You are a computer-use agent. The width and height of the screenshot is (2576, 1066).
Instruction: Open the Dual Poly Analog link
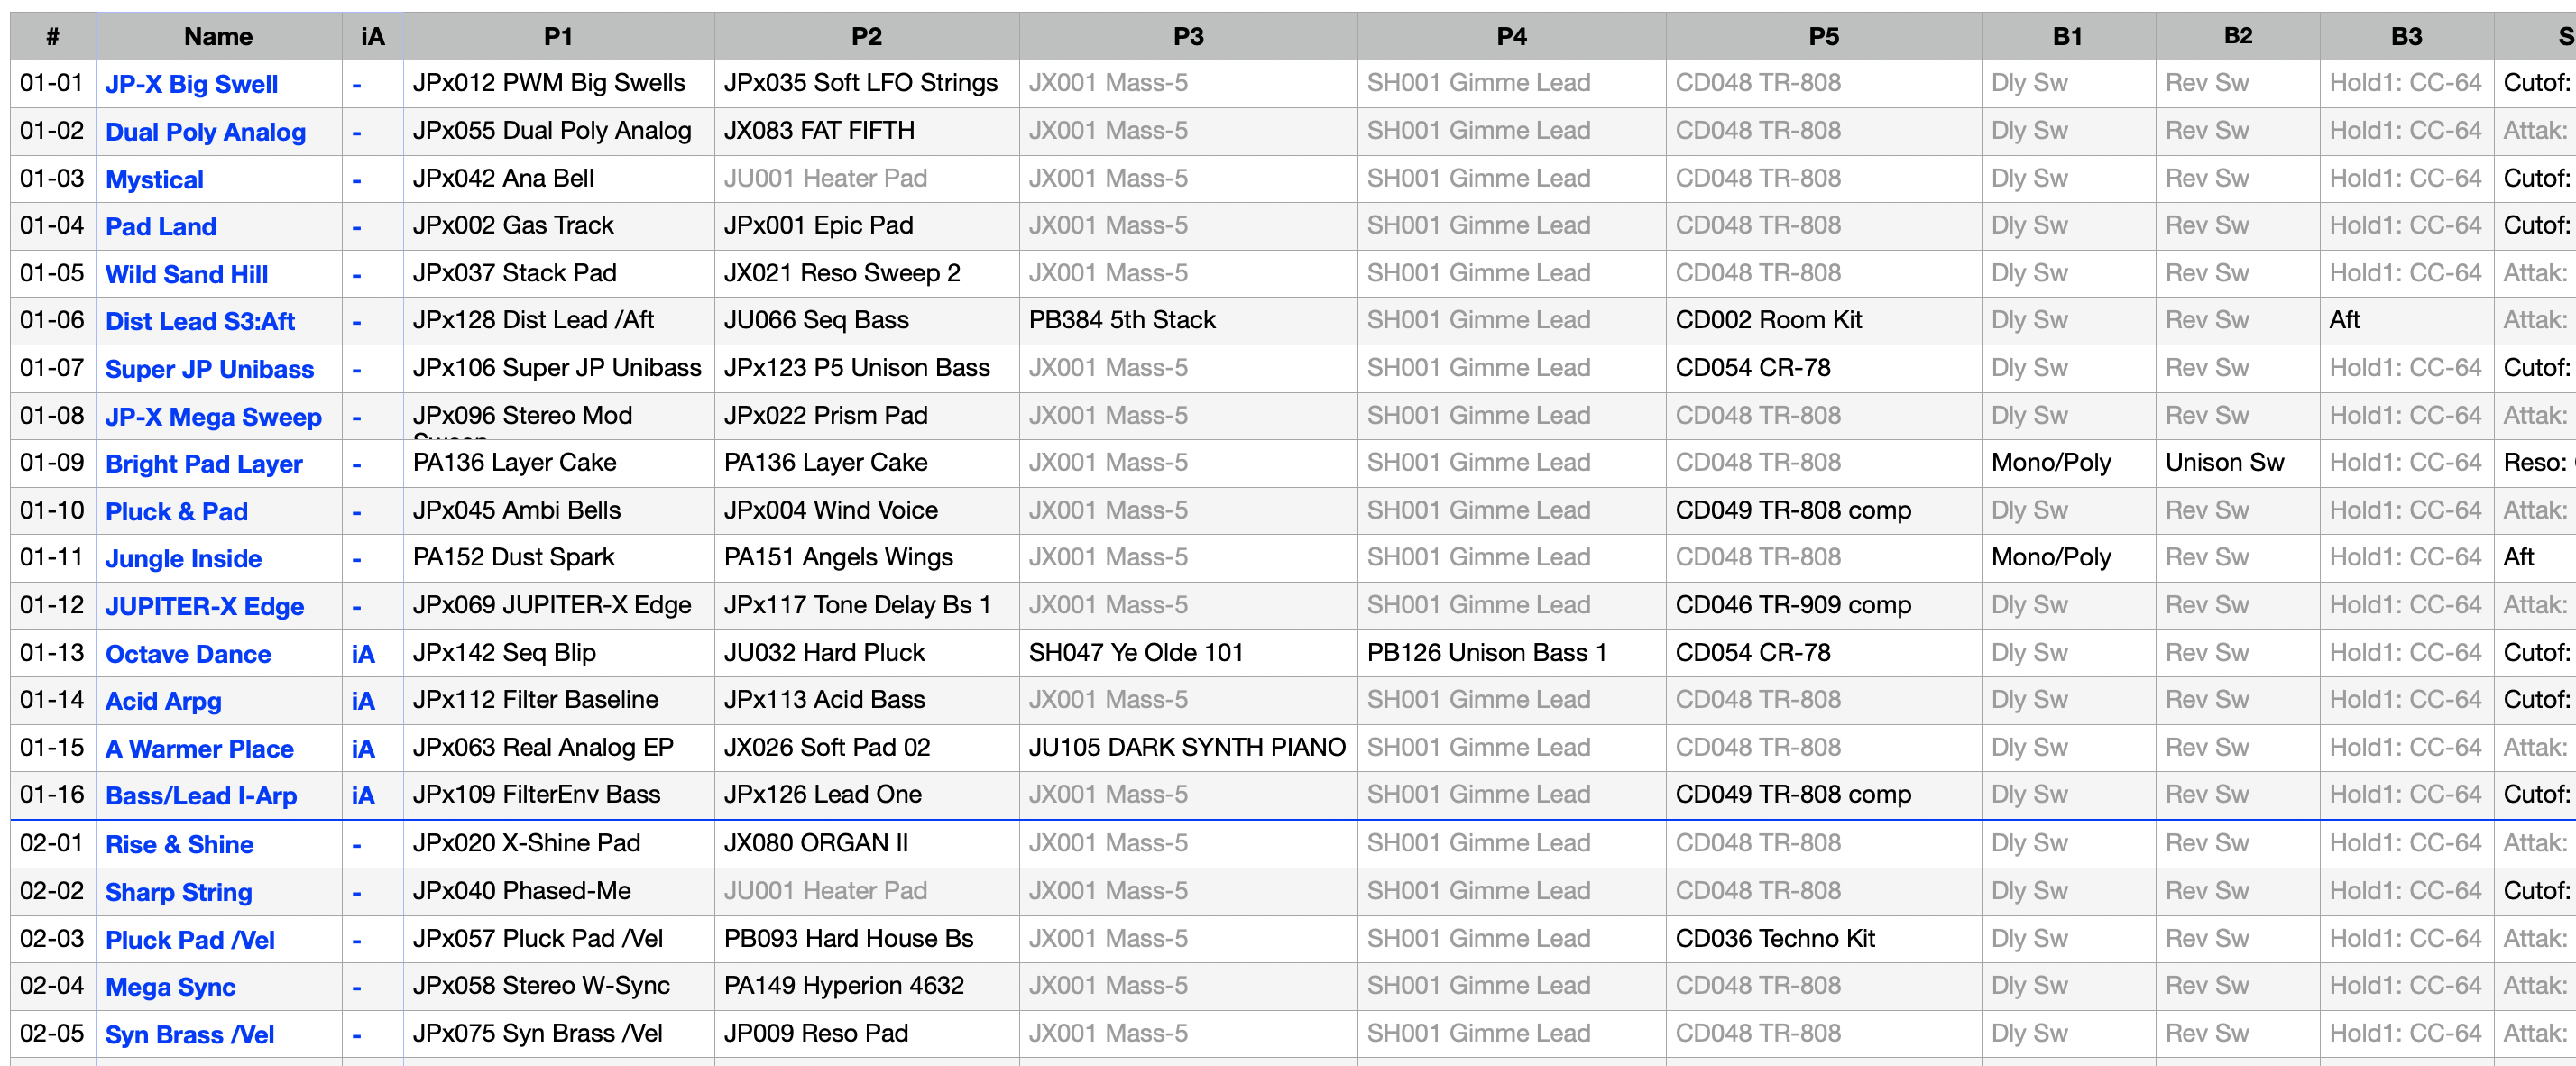coord(205,132)
